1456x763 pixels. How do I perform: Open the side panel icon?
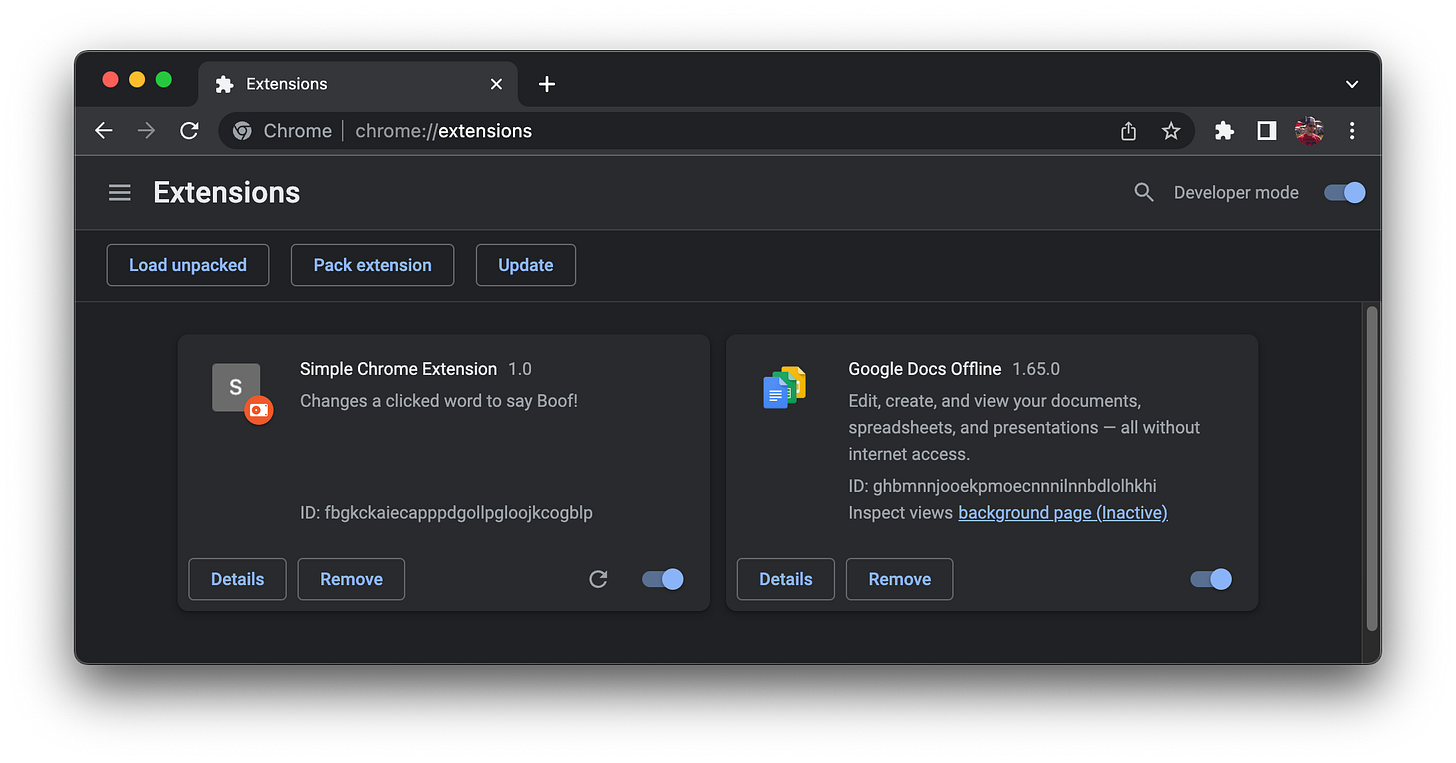click(1267, 131)
